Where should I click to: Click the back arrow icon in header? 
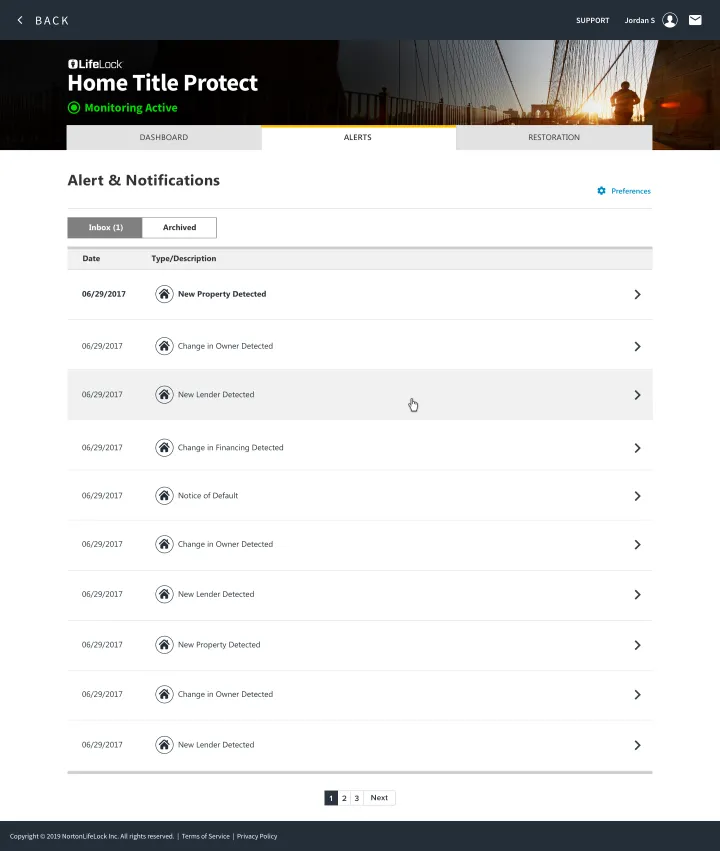point(20,20)
